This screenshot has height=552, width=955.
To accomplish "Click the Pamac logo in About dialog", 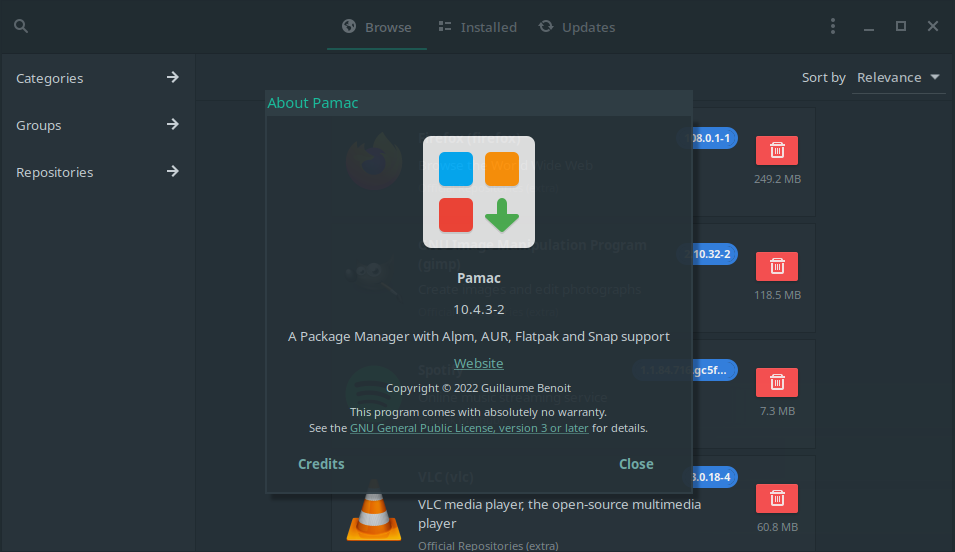I will tap(479, 192).
